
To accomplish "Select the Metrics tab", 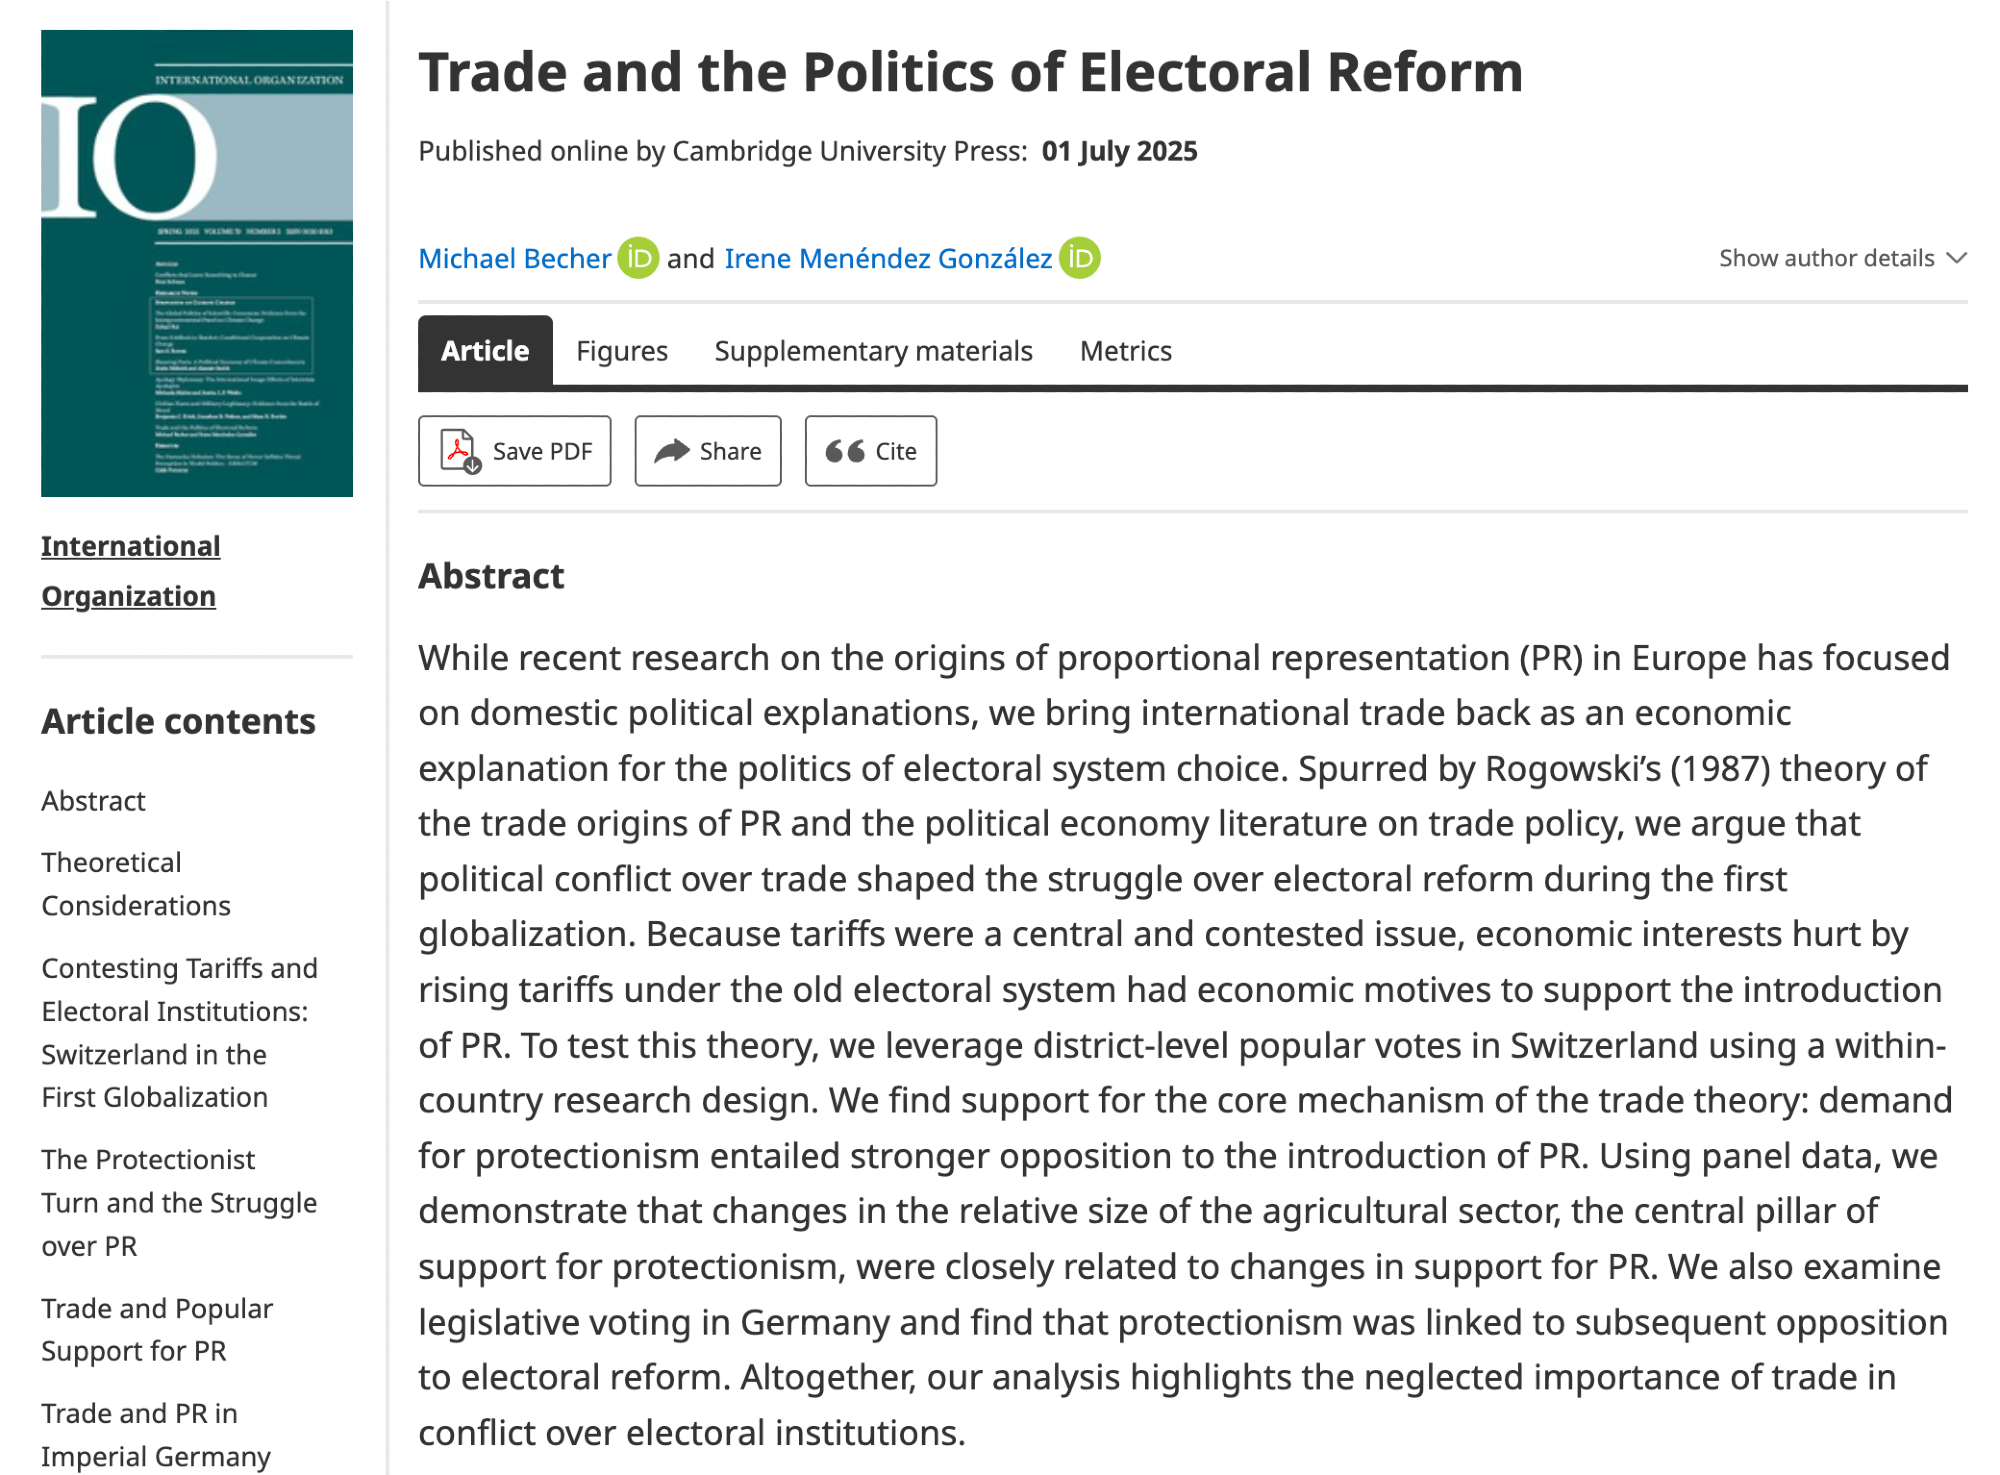I will [1125, 351].
